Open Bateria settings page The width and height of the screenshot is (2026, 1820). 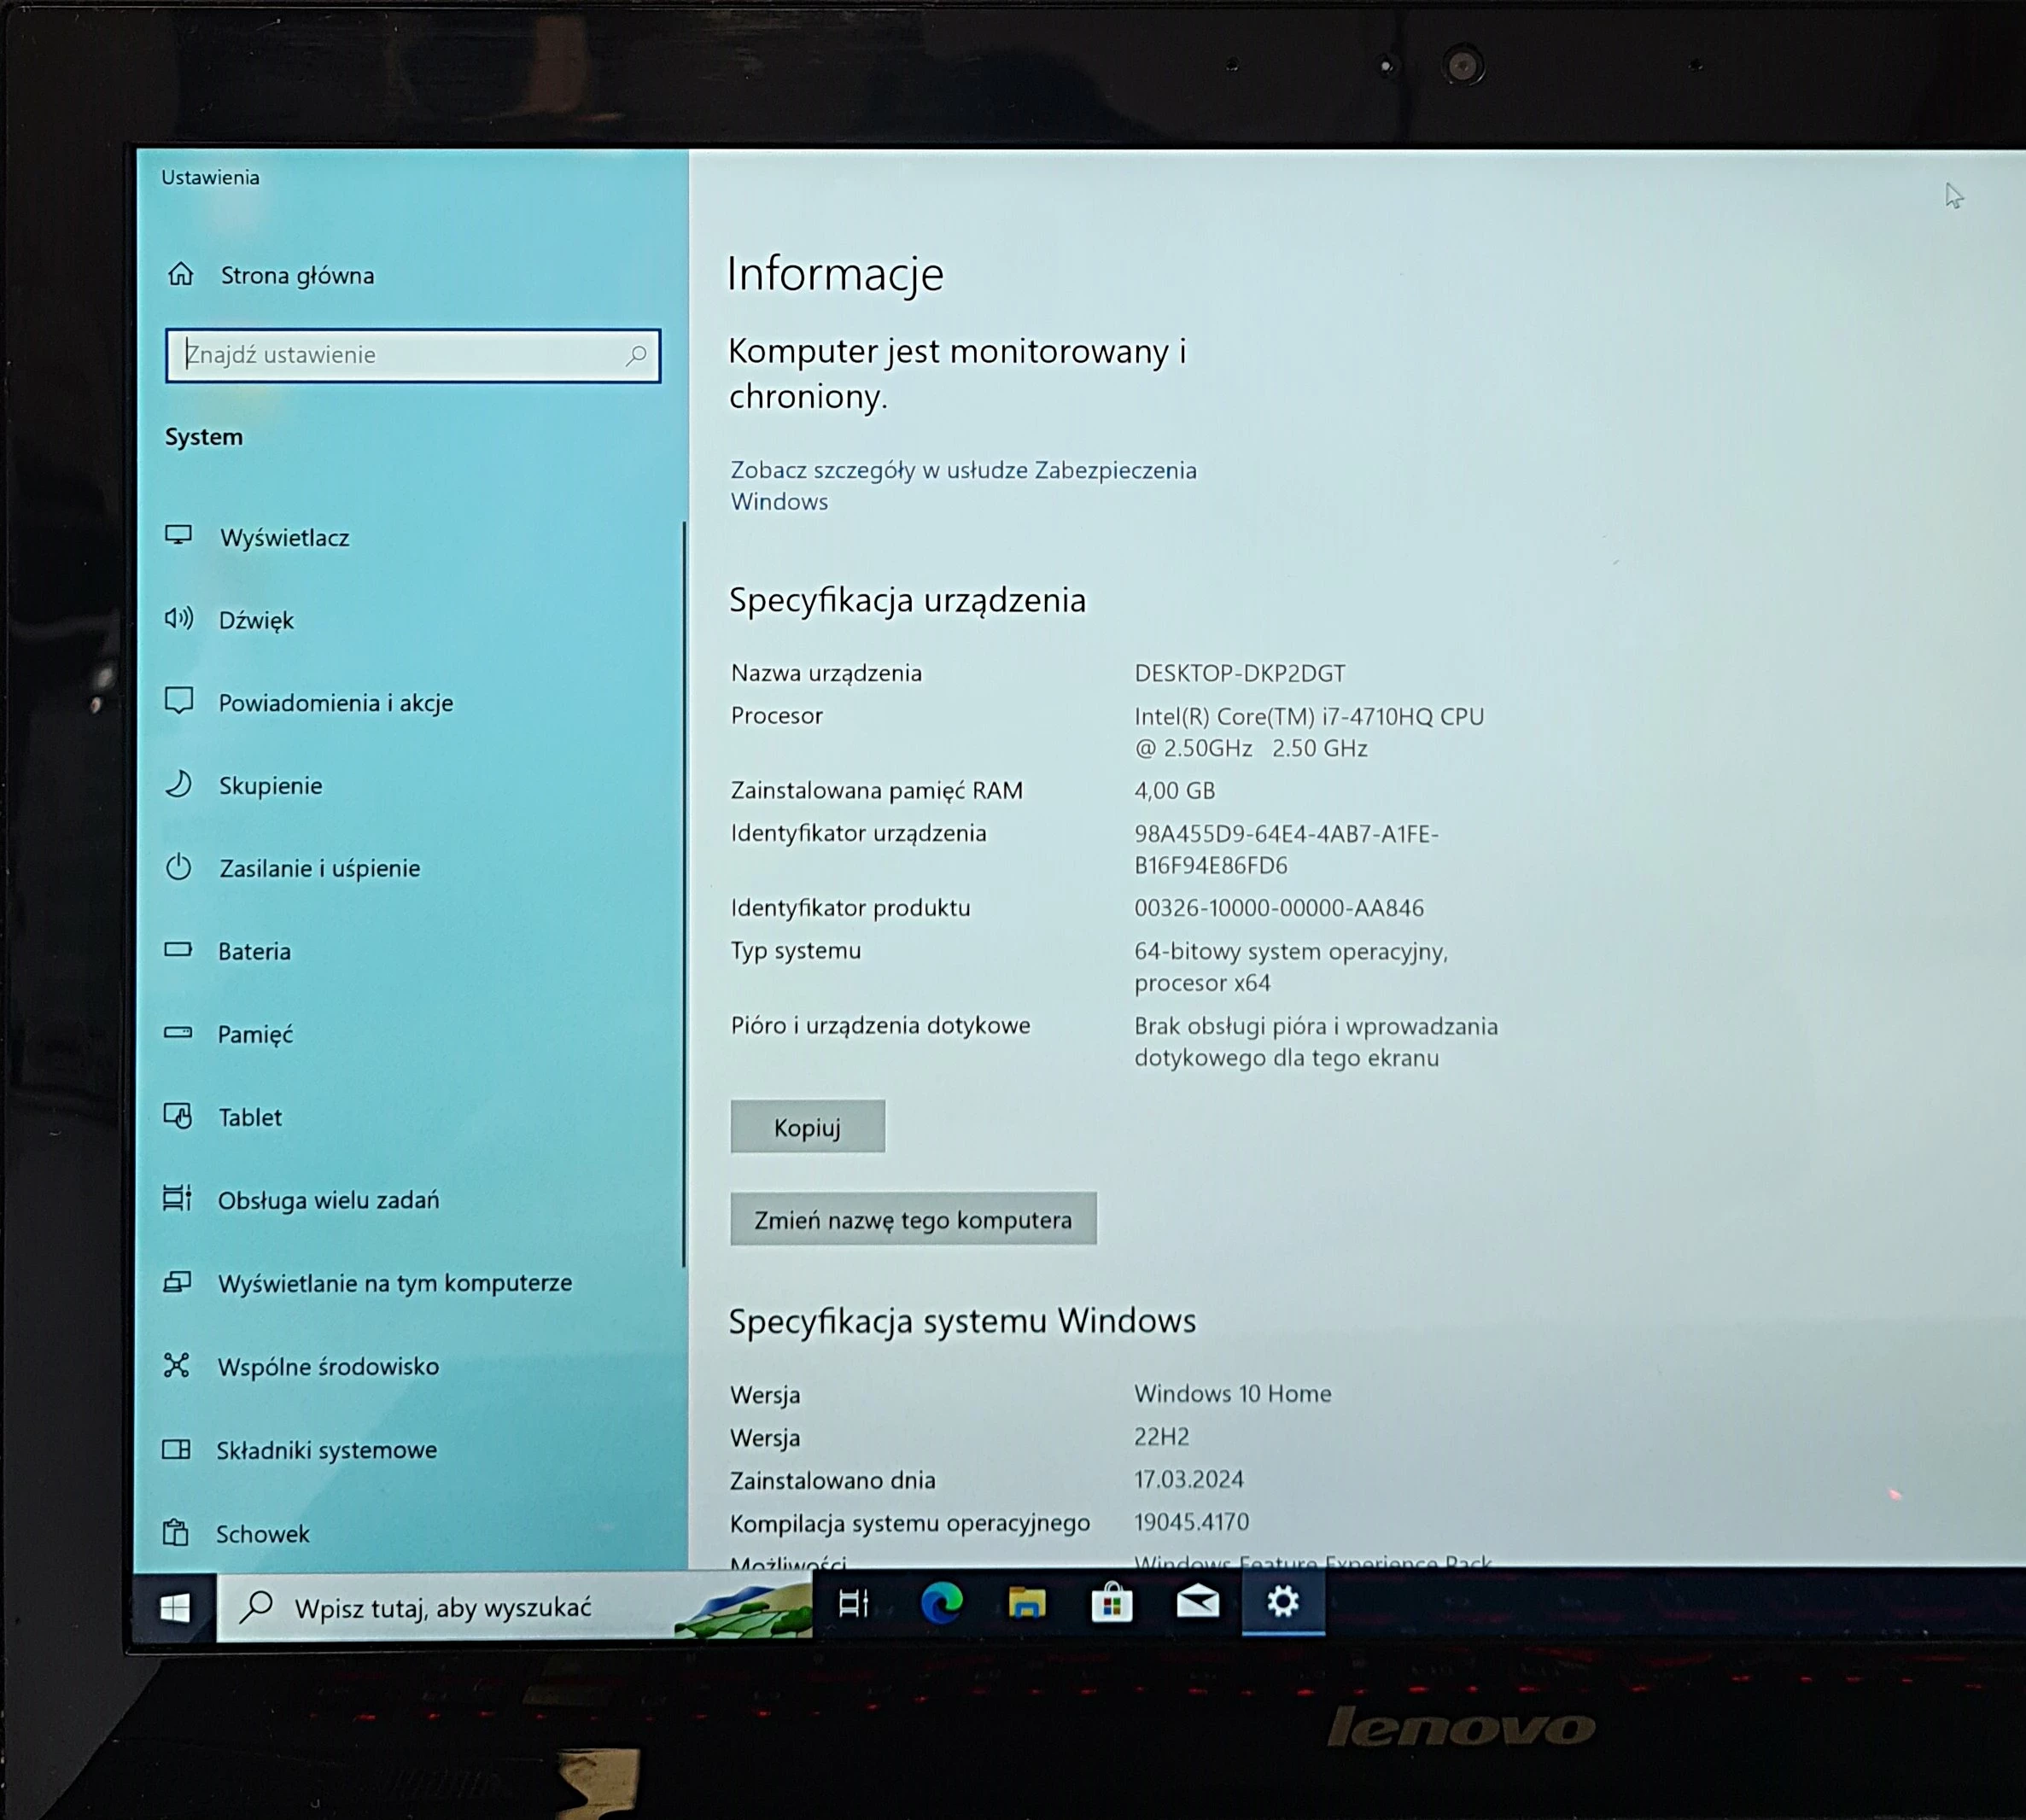point(255,951)
